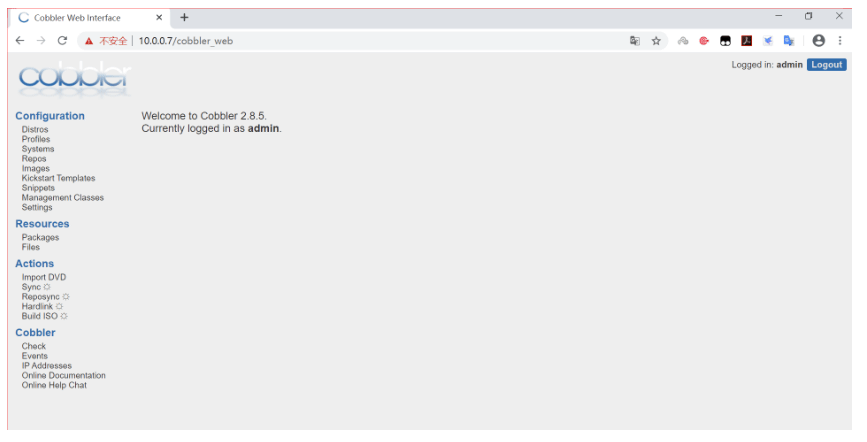Log out with the Logout button

pos(827,65)
